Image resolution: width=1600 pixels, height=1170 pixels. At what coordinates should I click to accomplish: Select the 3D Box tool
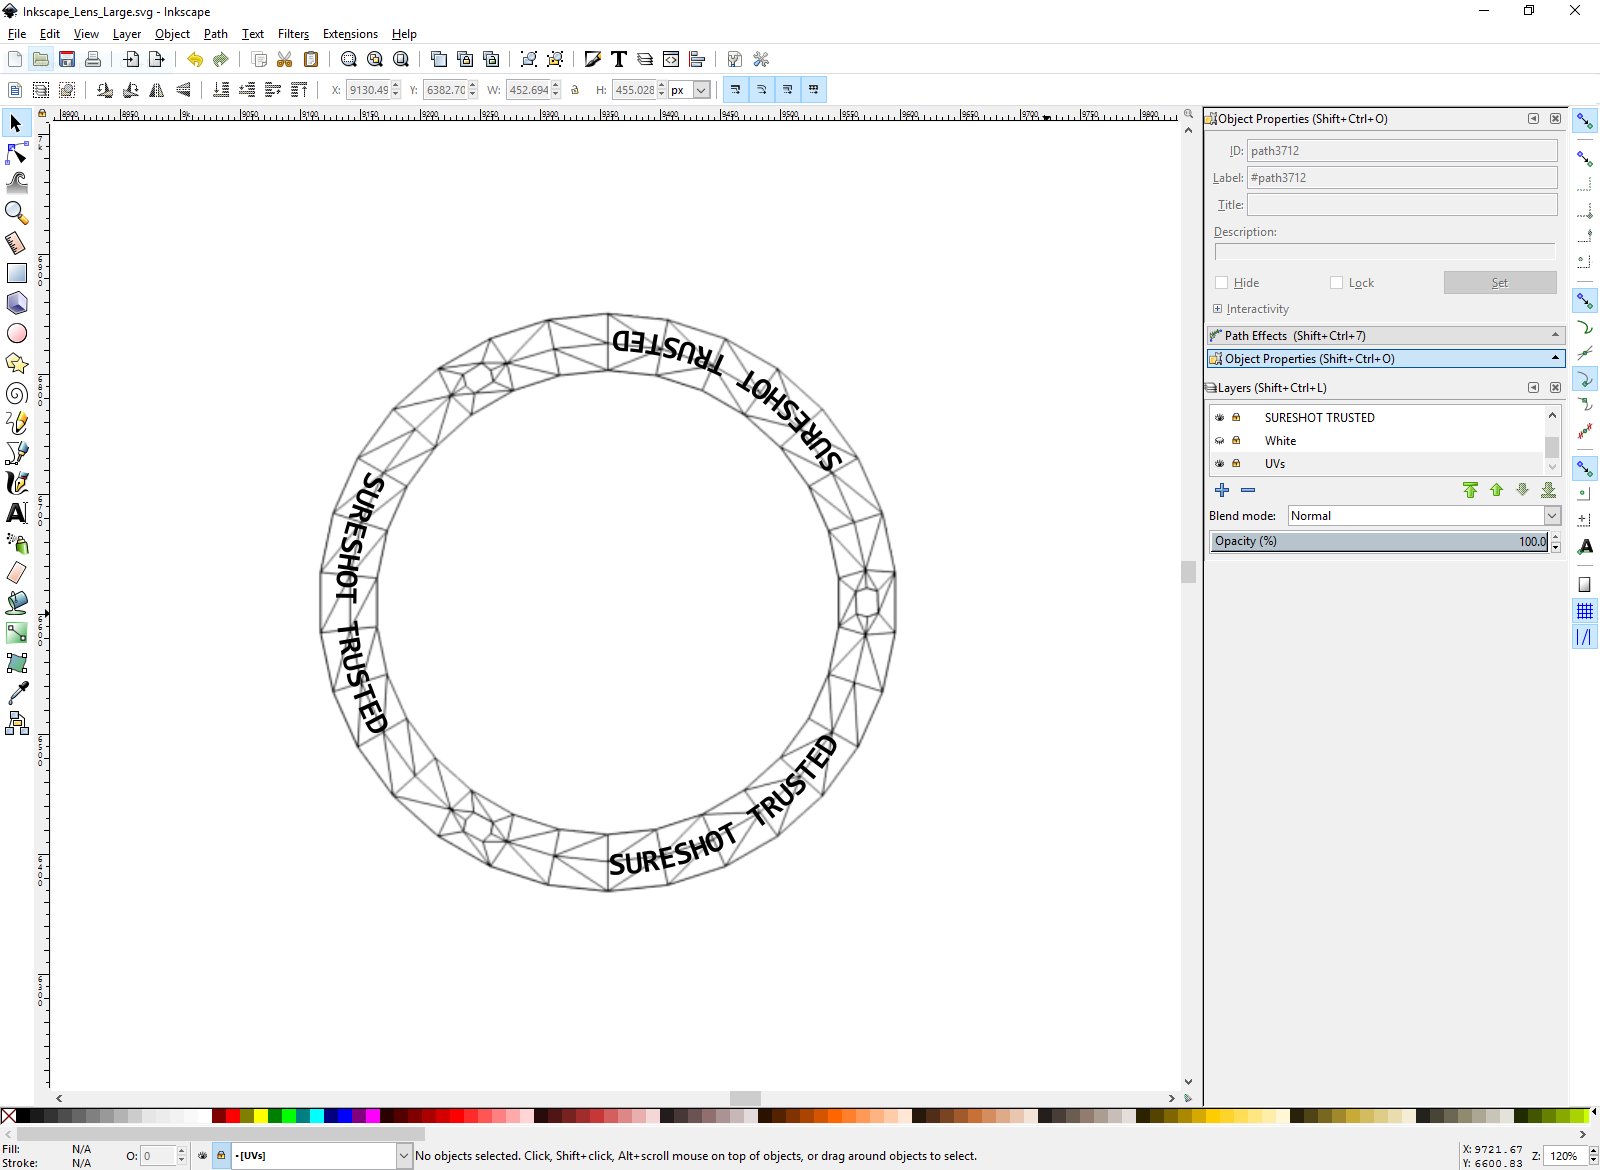pyautogui.click(x=16, y=303)
